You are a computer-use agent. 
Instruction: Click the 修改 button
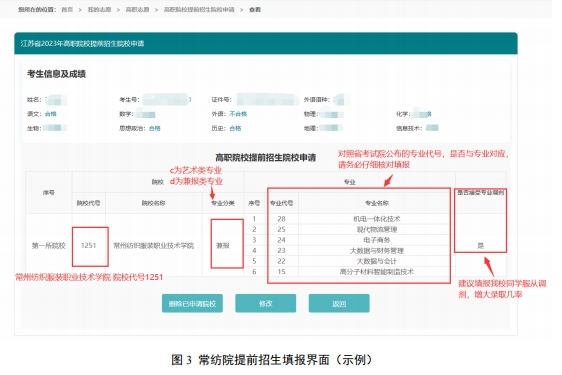pyautogui.click(x=266, y=304)
